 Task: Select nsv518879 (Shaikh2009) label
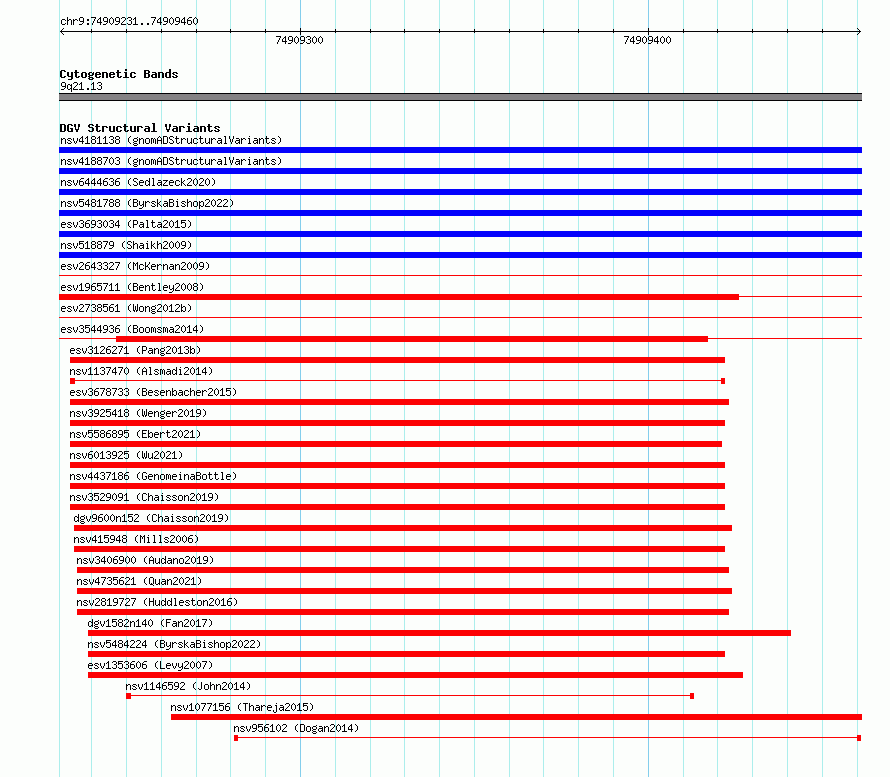[126, 245]
